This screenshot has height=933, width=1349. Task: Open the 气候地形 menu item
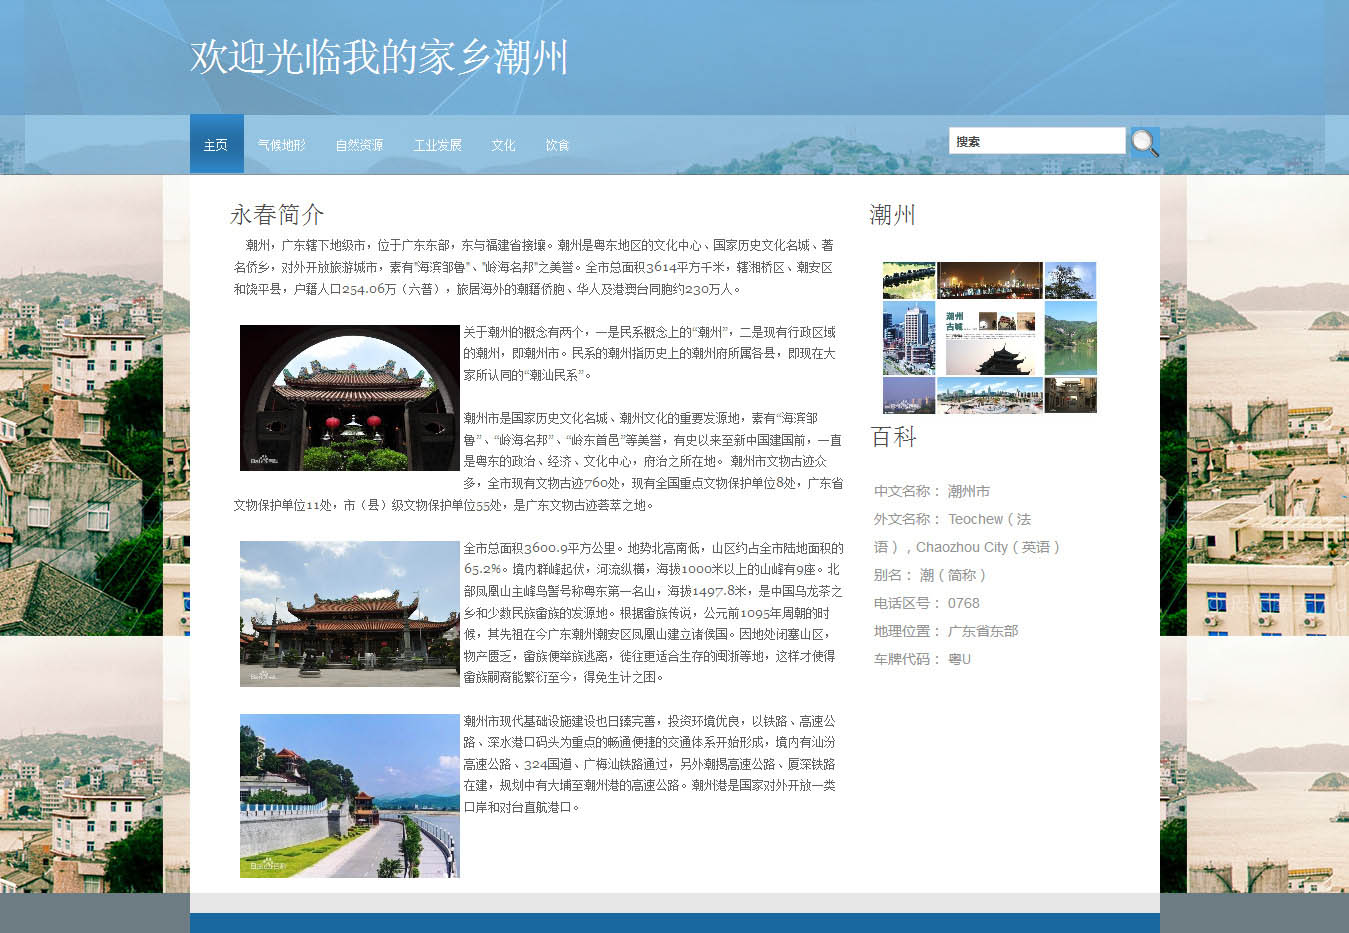(x=282, y=145)
